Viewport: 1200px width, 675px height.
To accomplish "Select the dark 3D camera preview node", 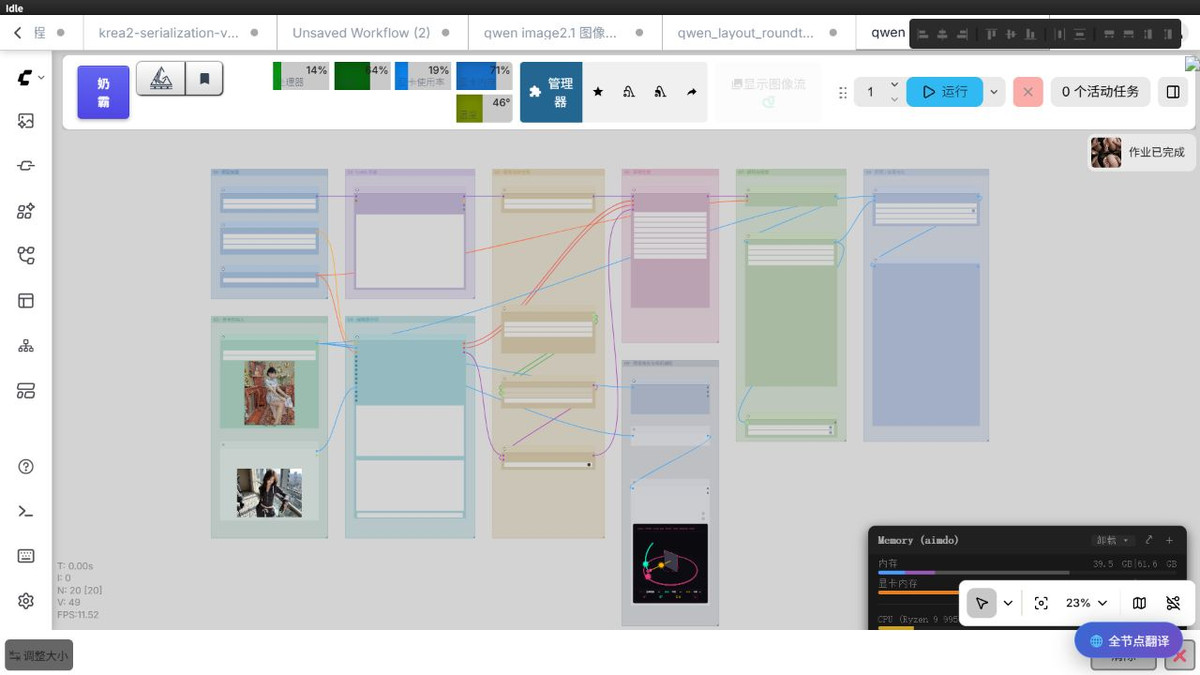I will pyautogui.click(x=670, y=563).
